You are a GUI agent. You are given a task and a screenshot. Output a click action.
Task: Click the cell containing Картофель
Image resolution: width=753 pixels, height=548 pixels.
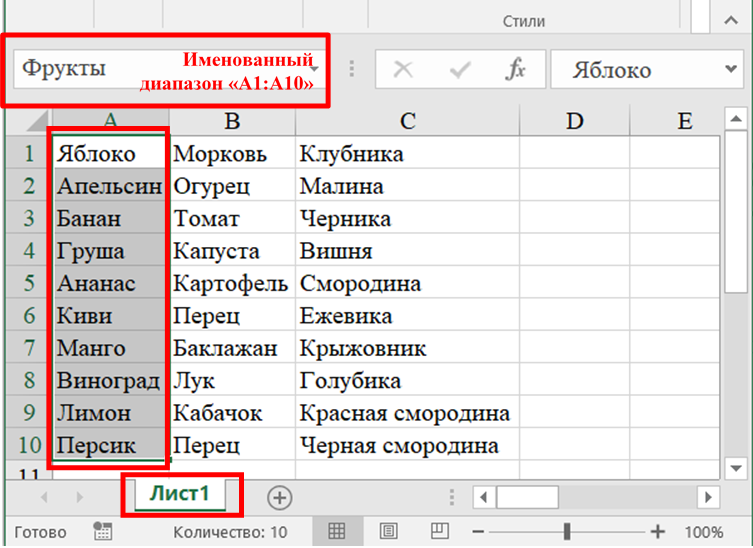(x=233, y=282)
